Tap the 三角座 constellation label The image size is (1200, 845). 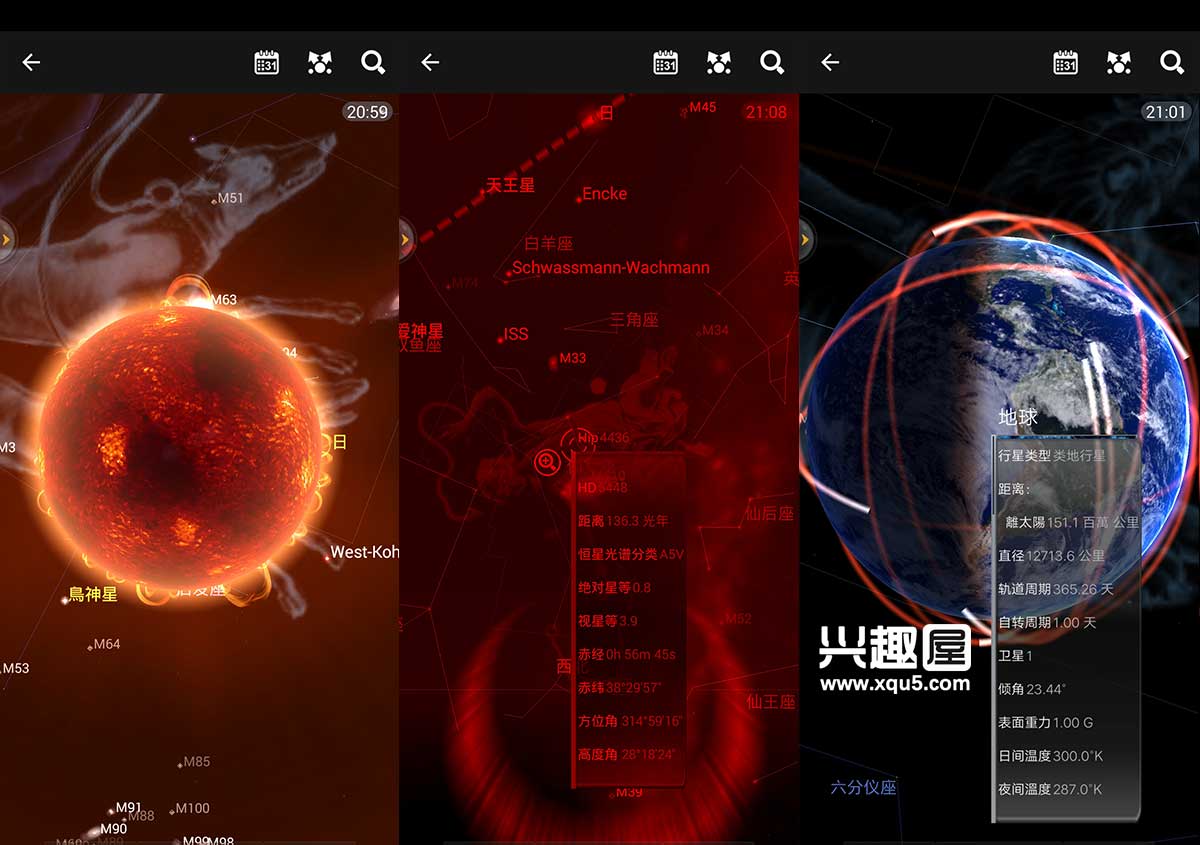(635, 320)
